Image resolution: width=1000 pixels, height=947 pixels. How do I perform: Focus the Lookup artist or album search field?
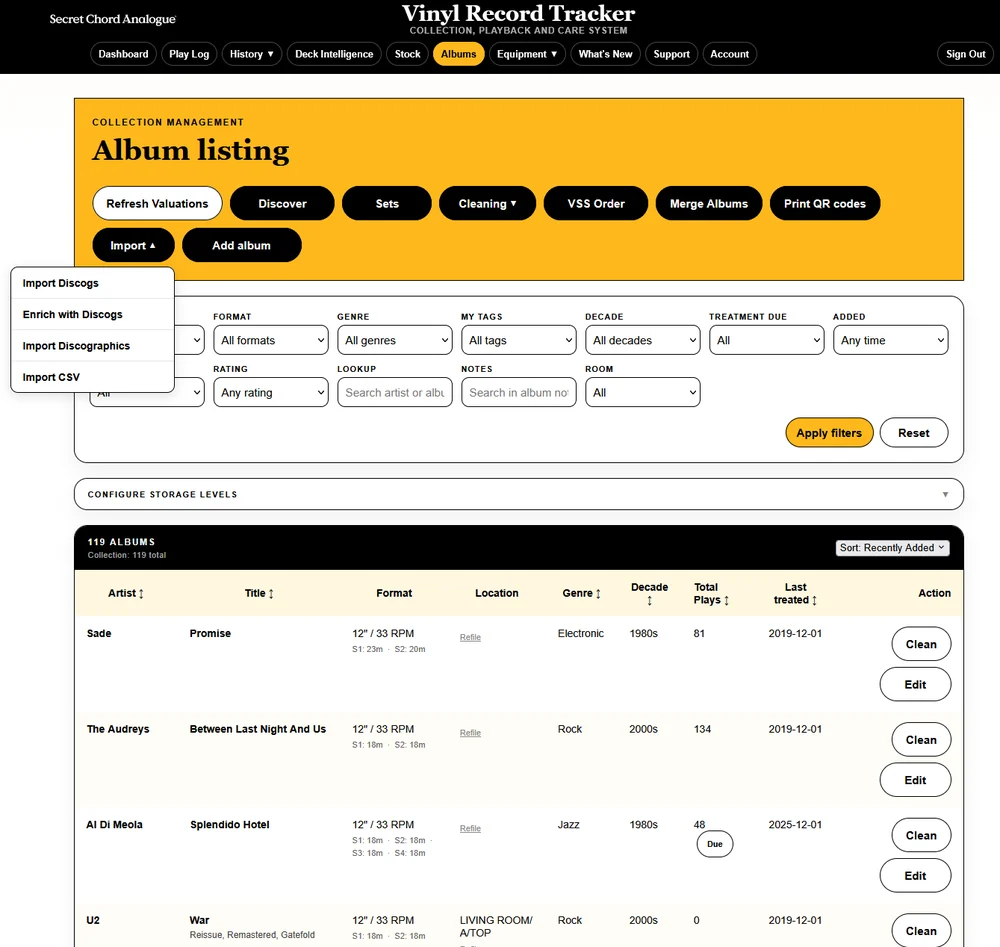[x=395, y=392]
